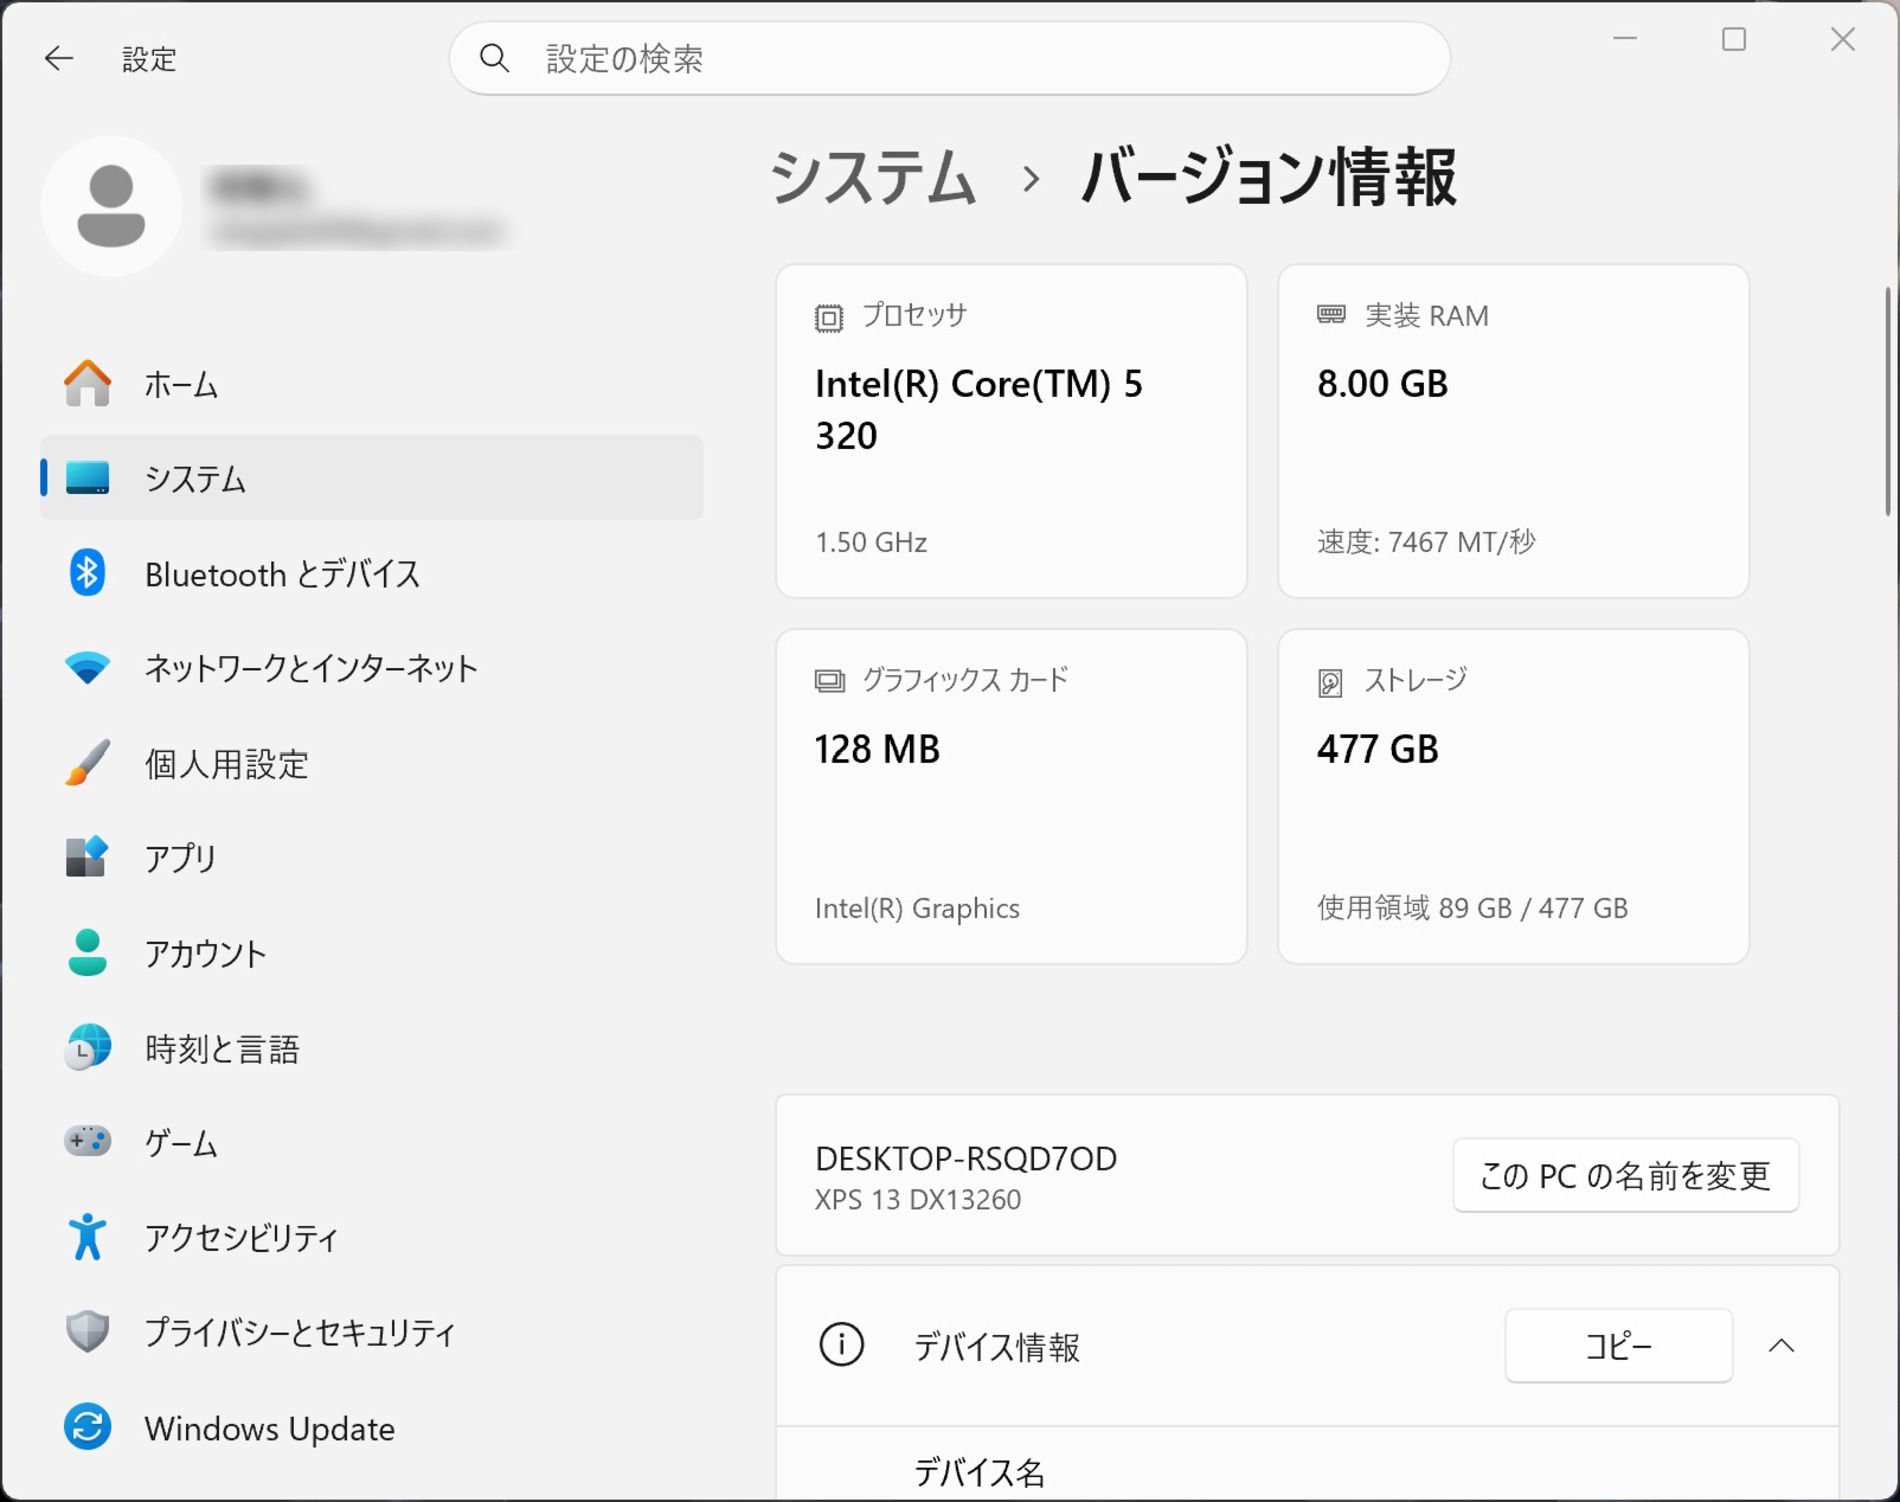Click 速度: 7467 MT/秒 text
The width and height of the screenshot is (1900, 1502).
coord(1425,542)
